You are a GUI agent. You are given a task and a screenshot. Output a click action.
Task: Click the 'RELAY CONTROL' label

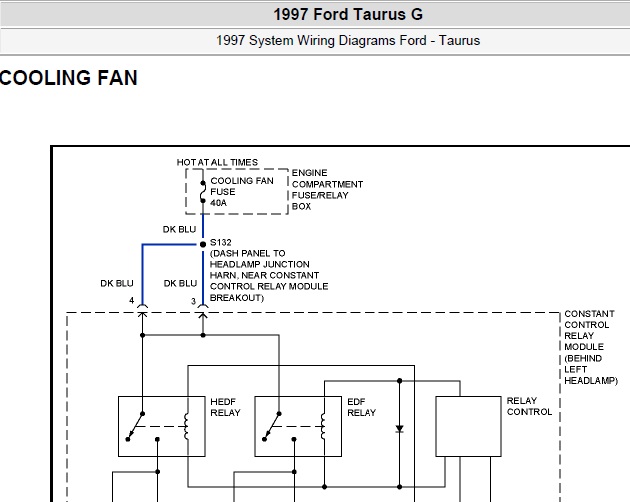[529, 406]
